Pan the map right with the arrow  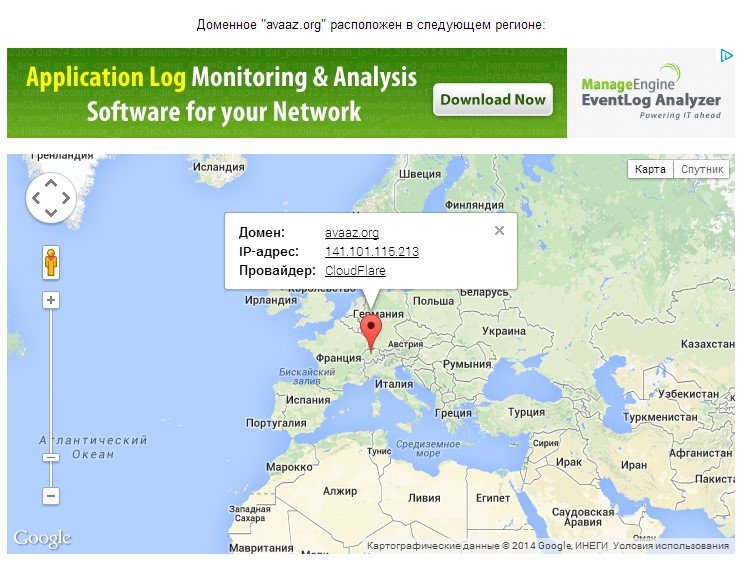[65, 198]
